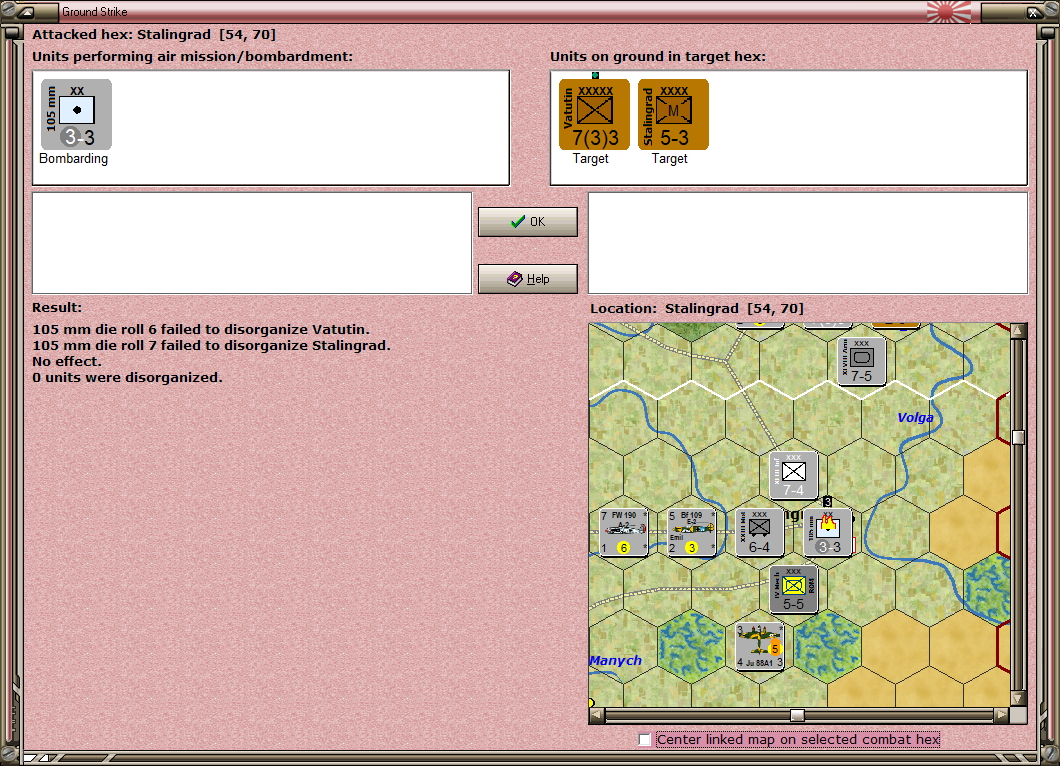Click the map scroll down arrow
The width and height of the screenshot is (1060, 766).
[x=1019, y=698]
